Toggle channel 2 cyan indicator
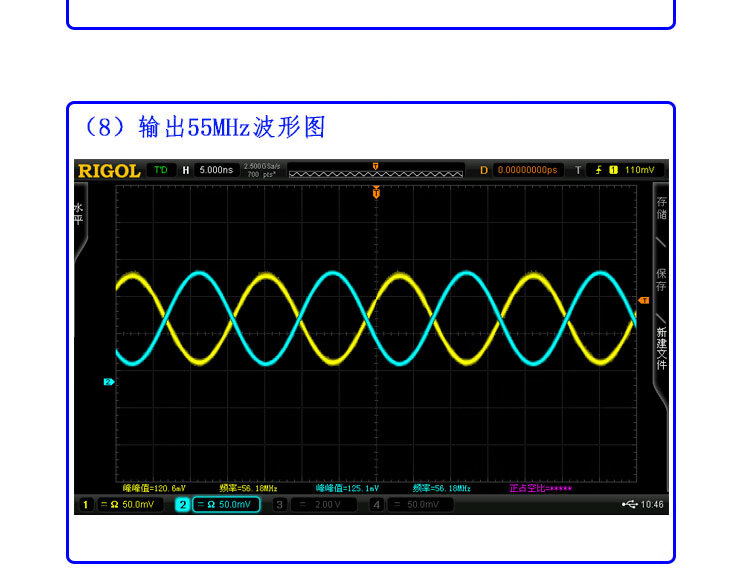Screen dimensions: 750x588 (x=182, y=505)
